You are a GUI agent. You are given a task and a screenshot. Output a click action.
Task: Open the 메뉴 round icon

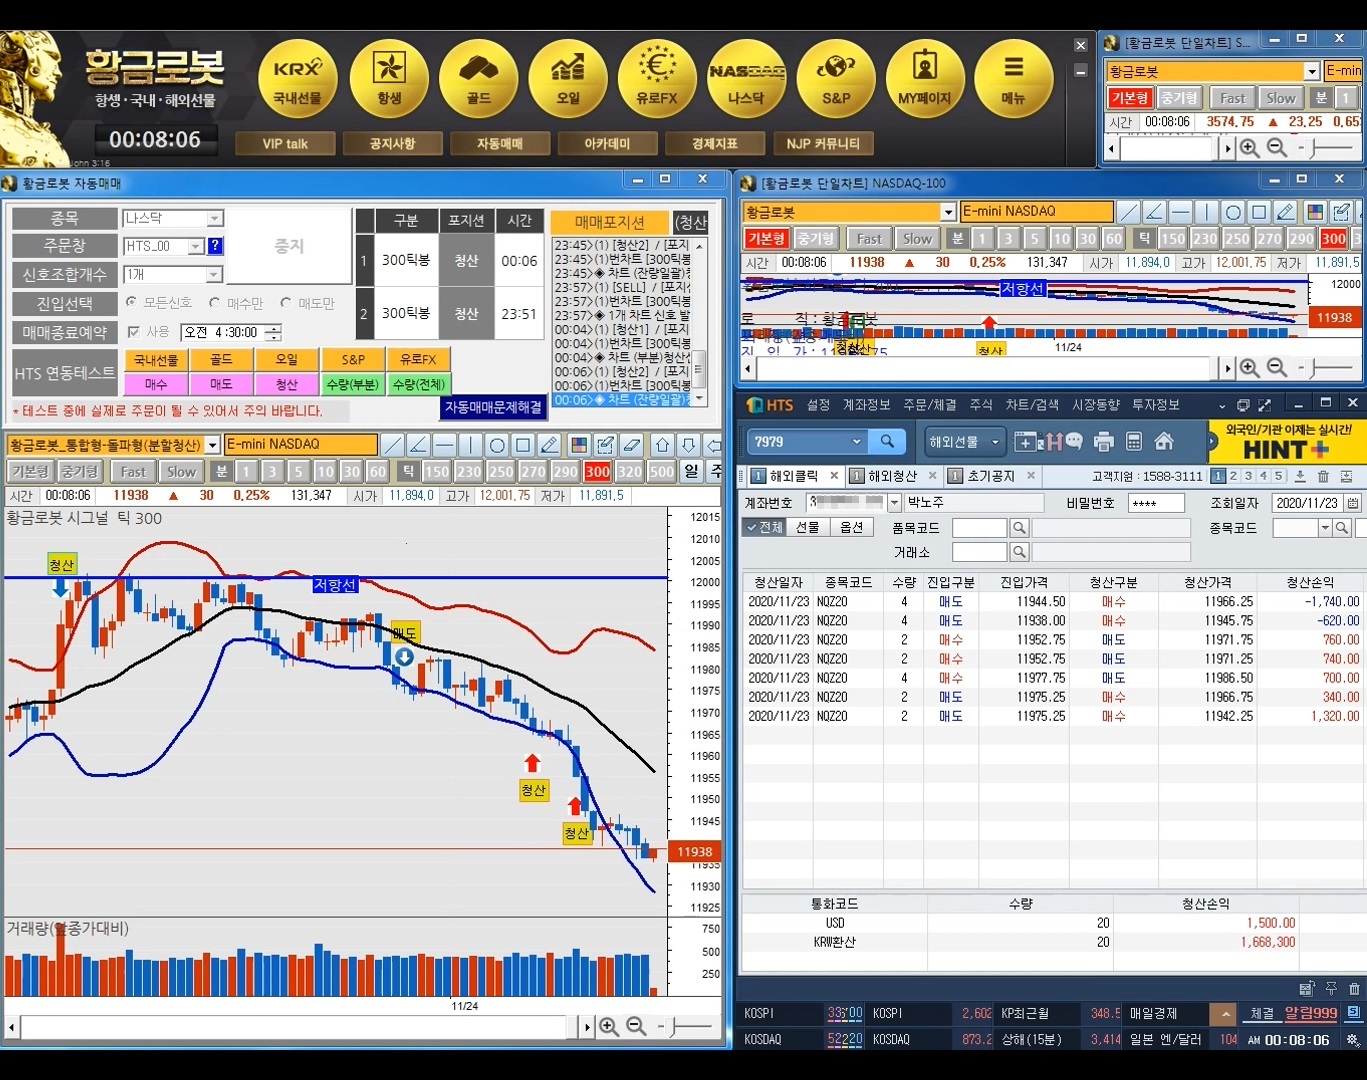tap(1014, 80)
